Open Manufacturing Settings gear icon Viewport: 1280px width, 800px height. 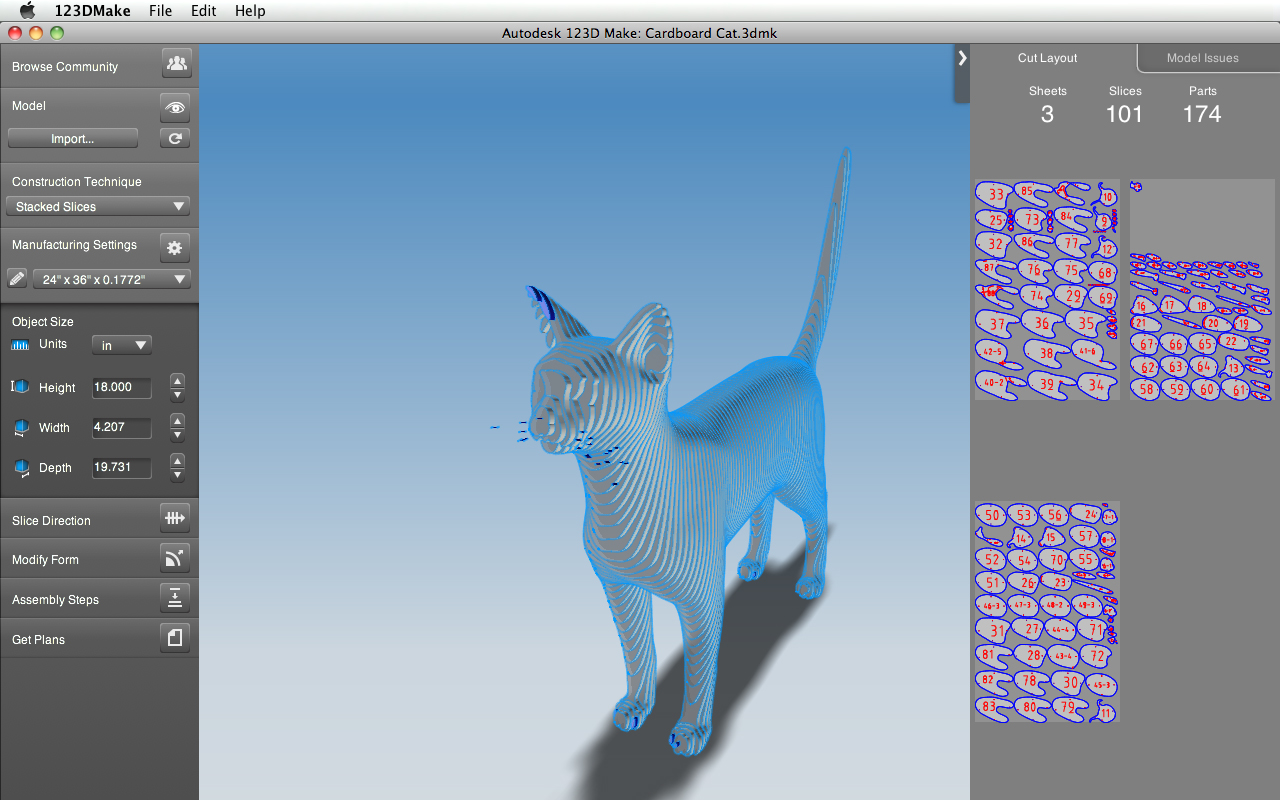click(x=175, y=247)
